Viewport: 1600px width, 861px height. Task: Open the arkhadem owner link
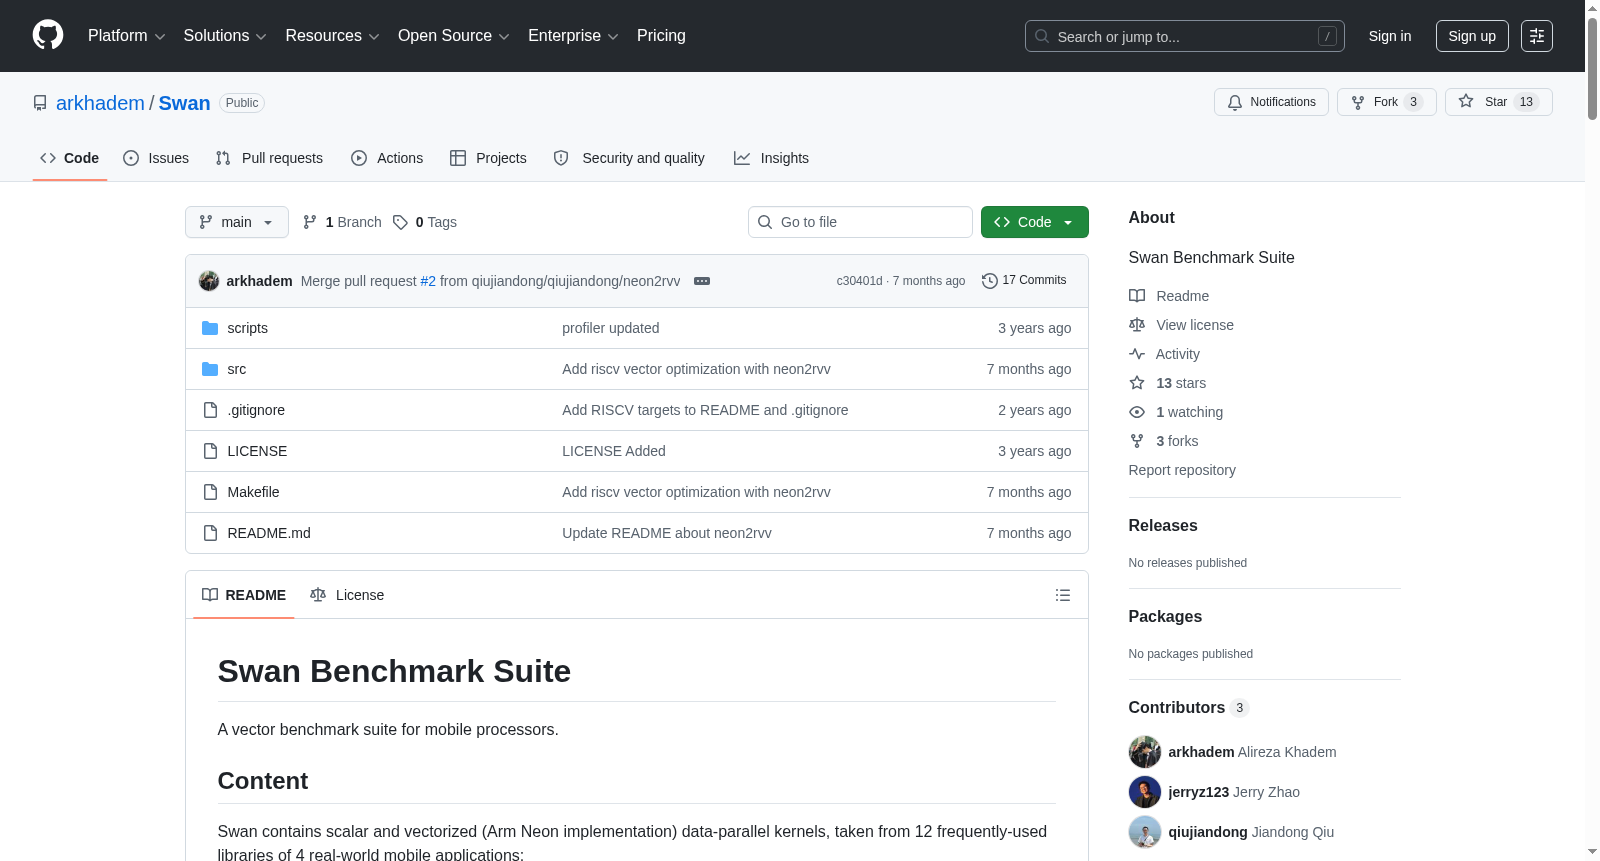click(100, 103)
